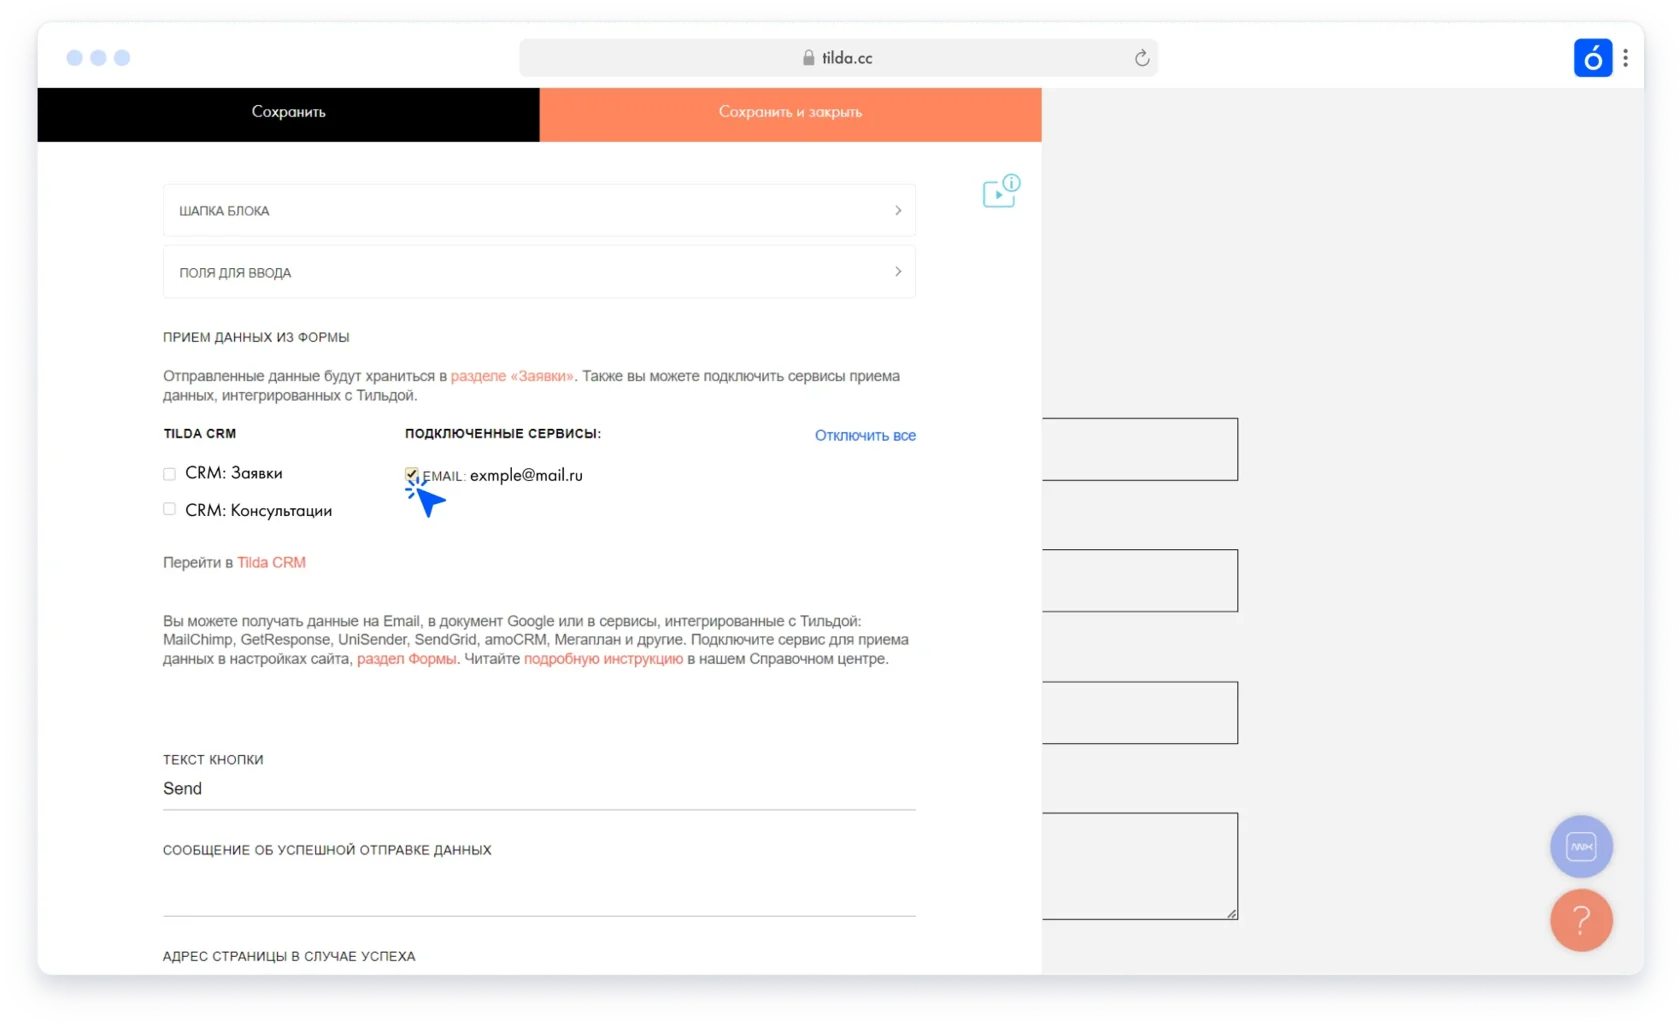Image resolution: width=1680 pixels, height=1026 pixels.
Task: Open the orange help question button
Action: (x=1581, y=920)
